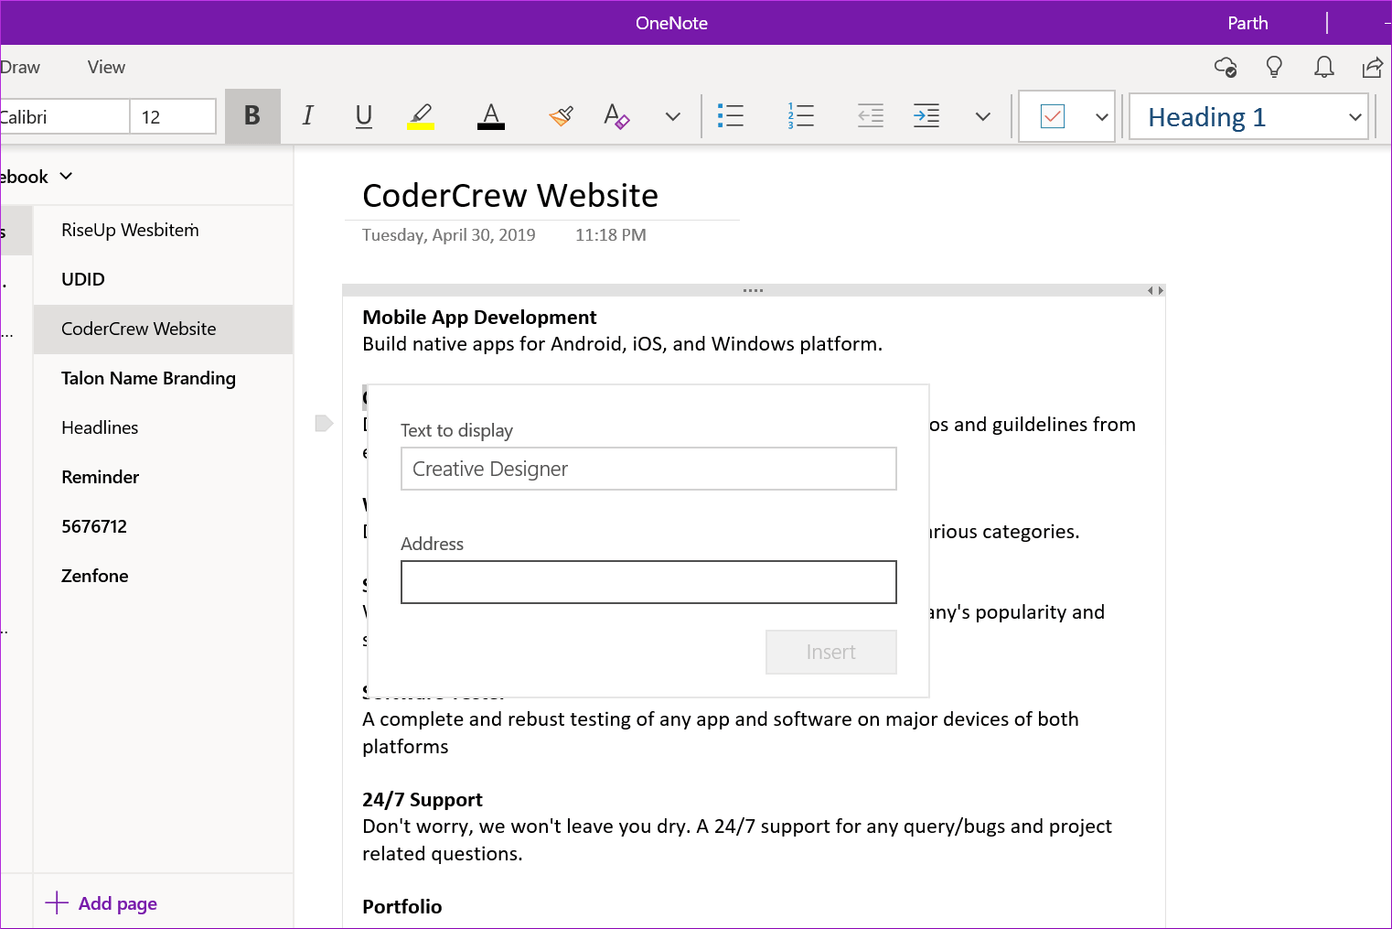Share this notebook page
This screenshot has height=929, width=1392.
pyautogui.click(x=1373, y=67)
